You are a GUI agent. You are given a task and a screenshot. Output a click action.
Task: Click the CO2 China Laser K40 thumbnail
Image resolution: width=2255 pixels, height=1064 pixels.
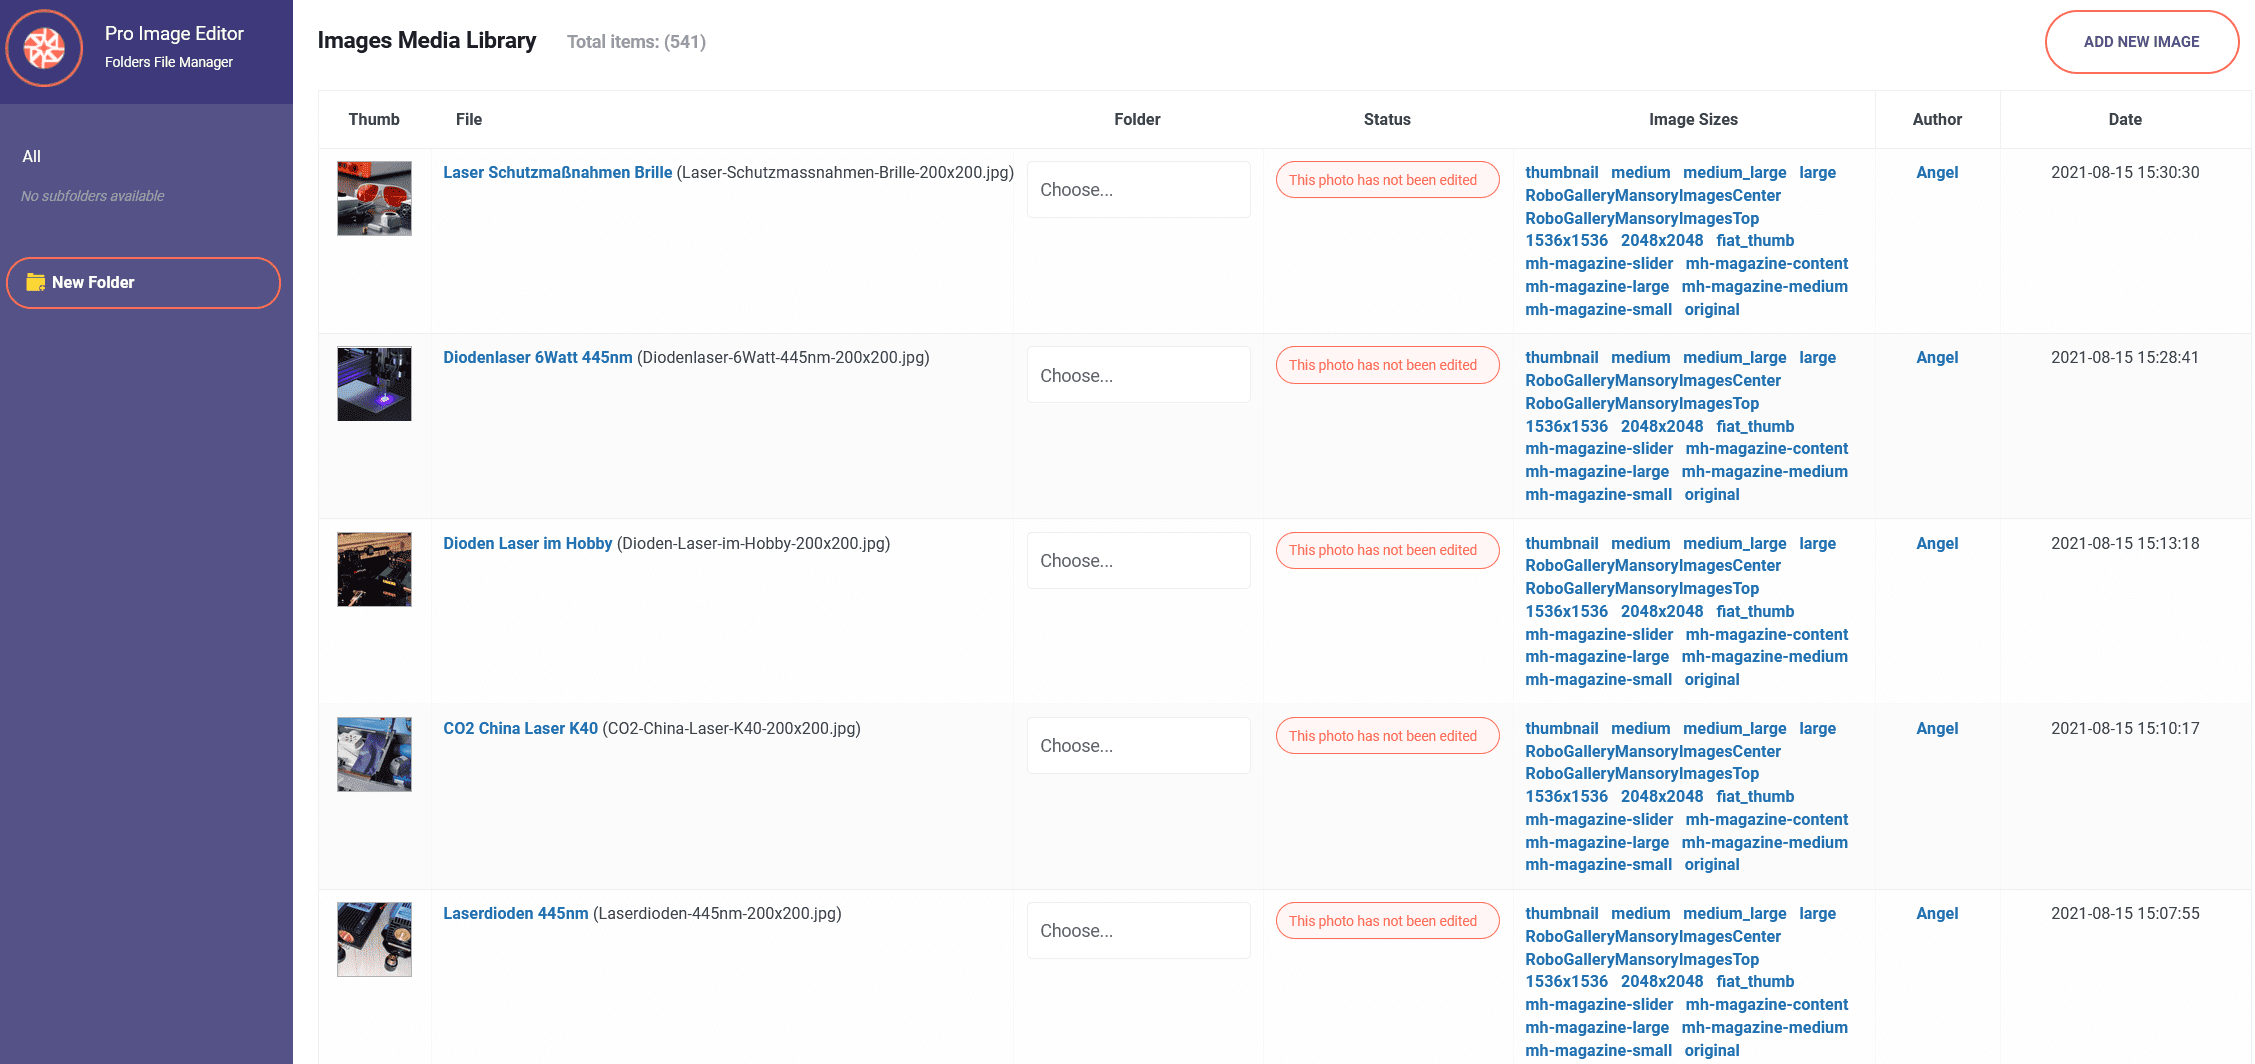374,754
